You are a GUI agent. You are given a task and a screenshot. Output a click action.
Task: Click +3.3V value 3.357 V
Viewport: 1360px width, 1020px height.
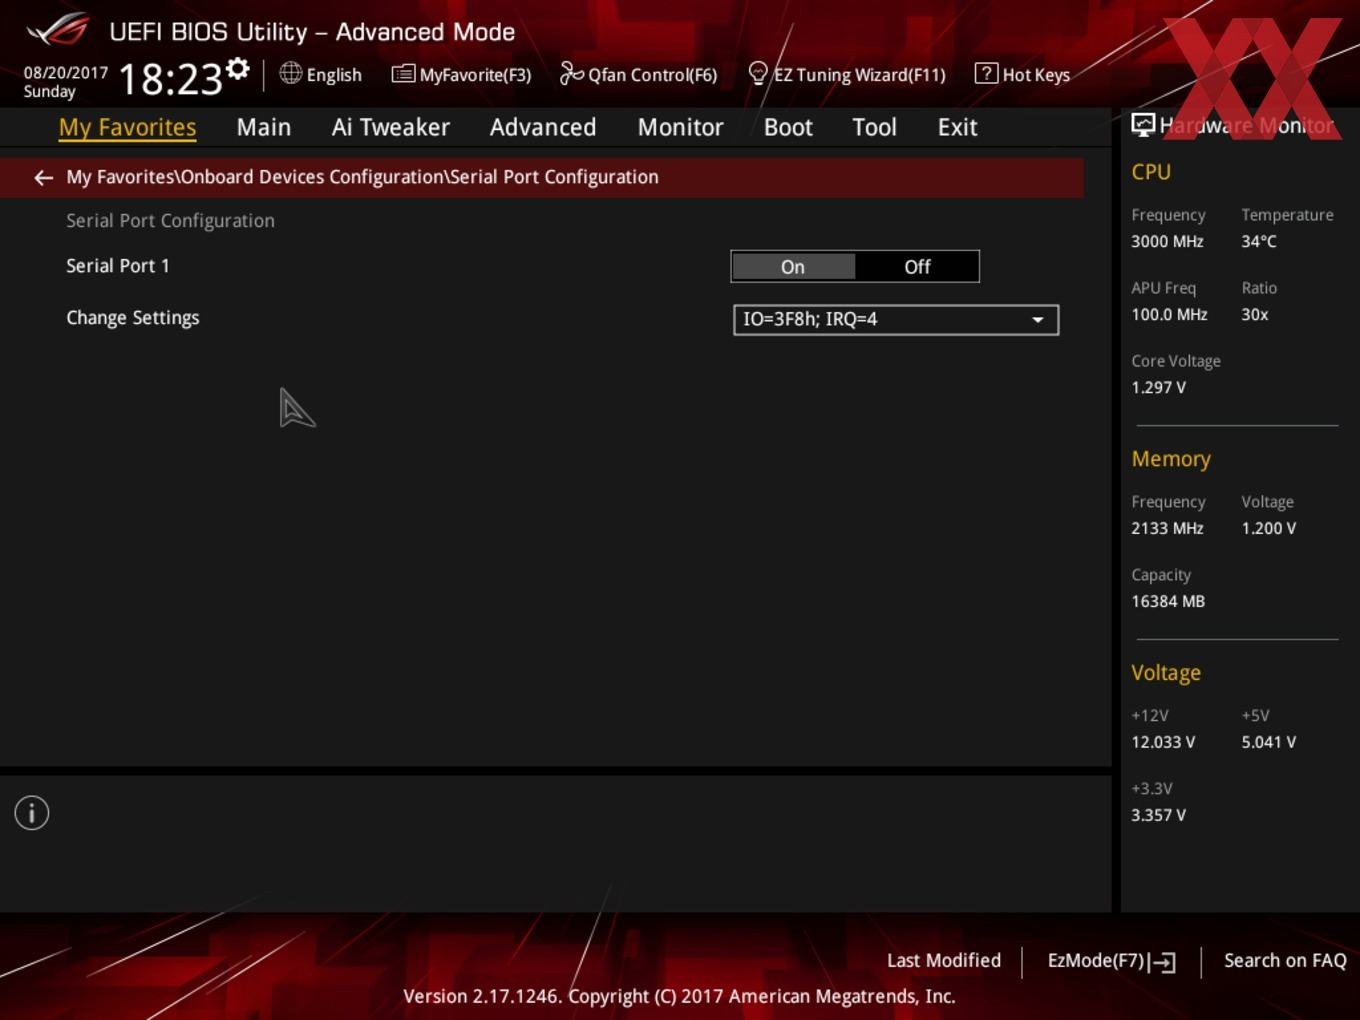tap(1158, 816)
